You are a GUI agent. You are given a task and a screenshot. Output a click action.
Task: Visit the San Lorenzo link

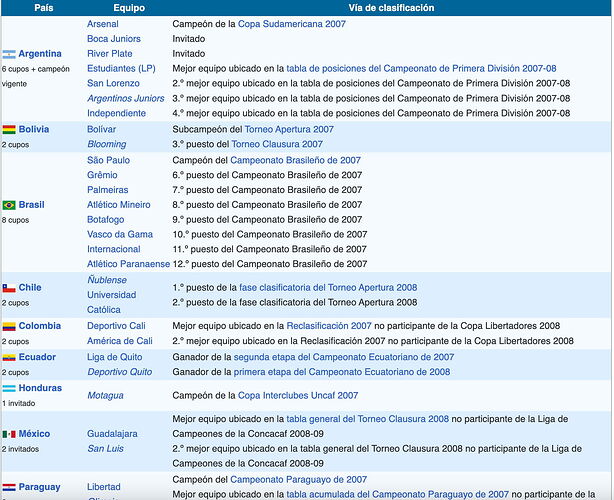(x=113, y=83)
